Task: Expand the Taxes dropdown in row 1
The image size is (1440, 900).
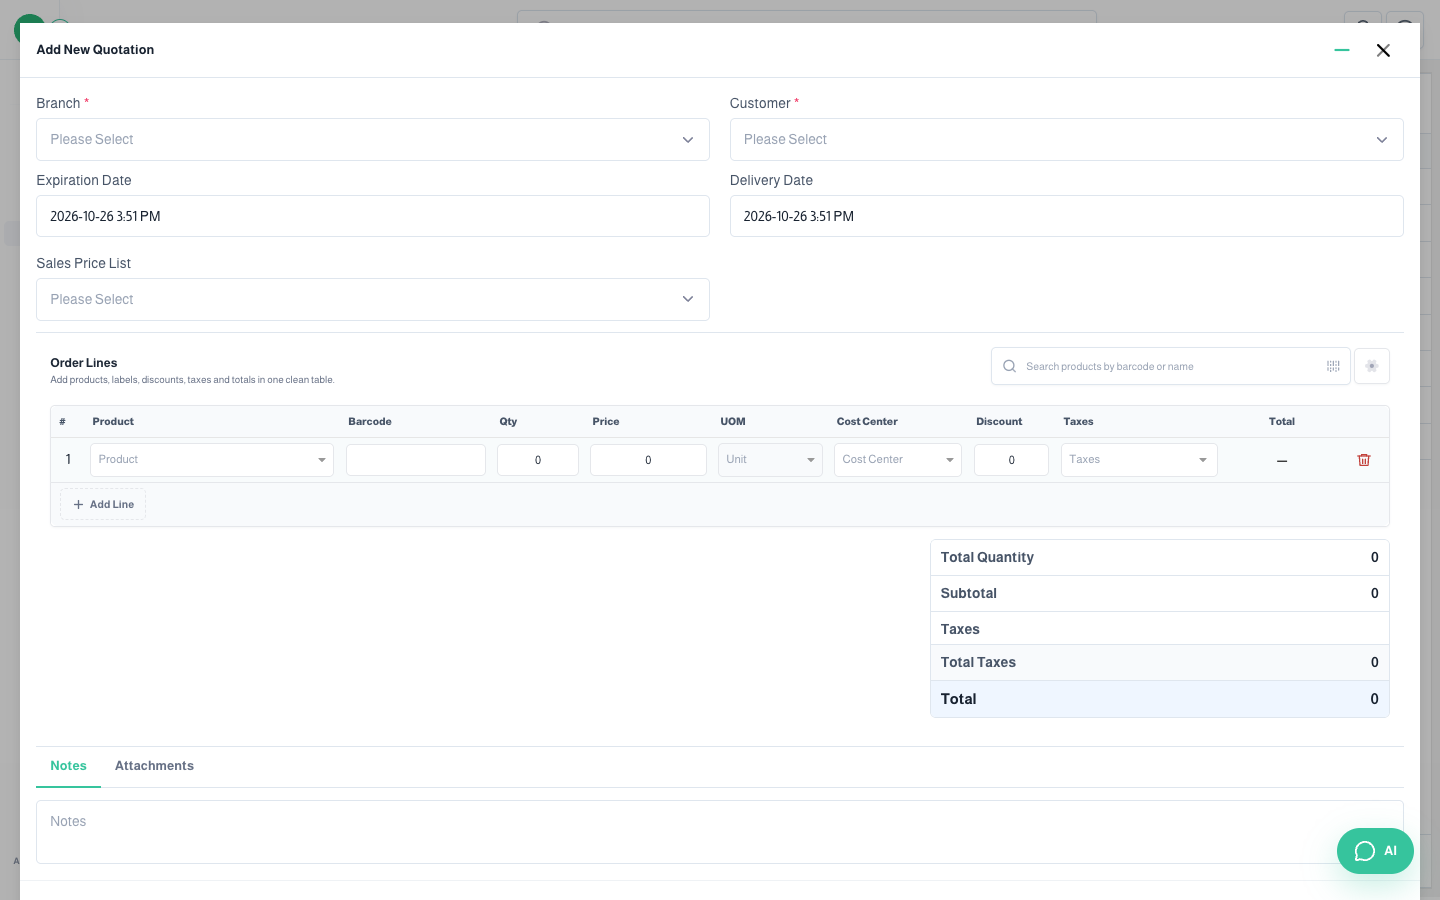Action: [x=1139, y=460]
